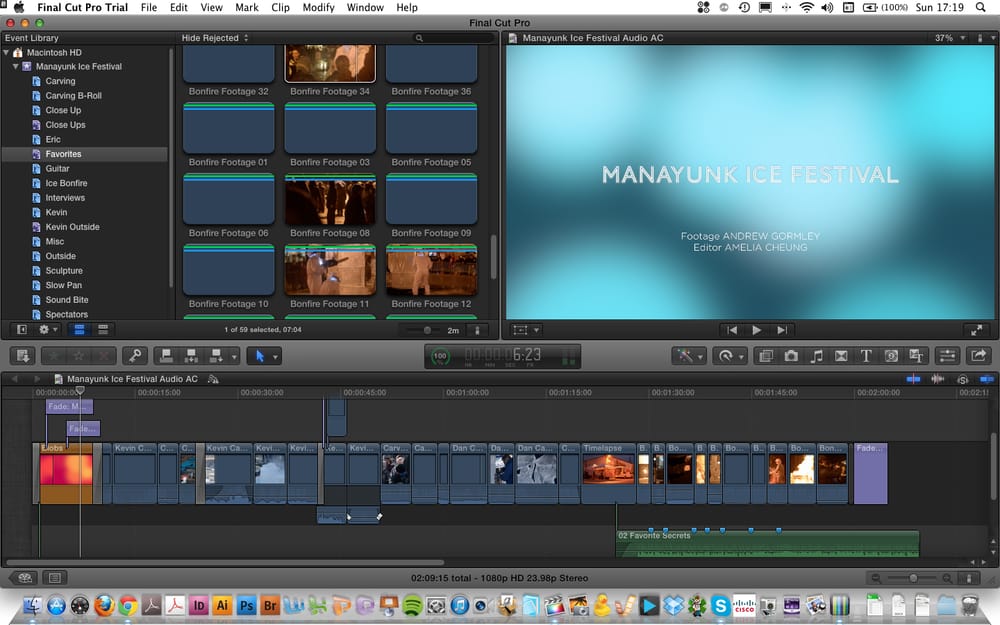The height and width of the screenshot is (625, 1000).
Task: Open the tool selection dropdown arrow
Action: (276, 357)
